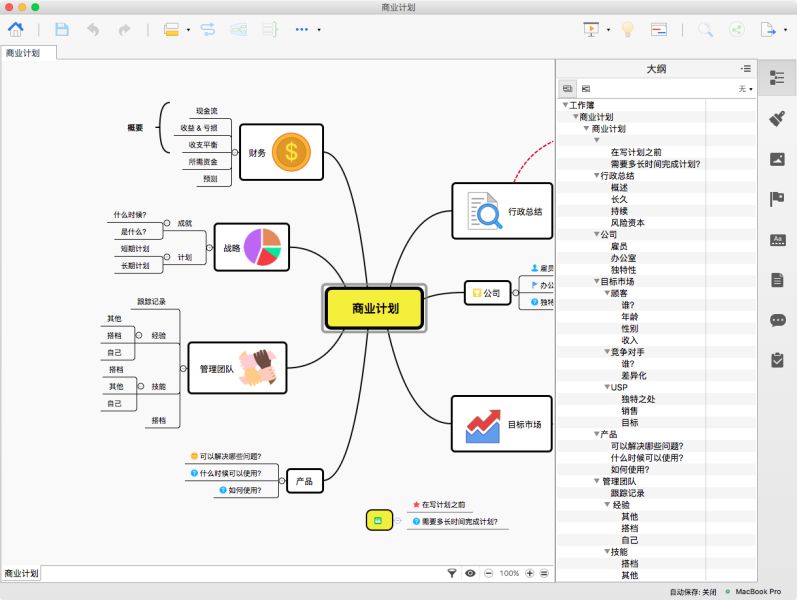This screenshot has width=797, height=600.
Task: Open the themes sidebar icon
Action: point(777,240)
